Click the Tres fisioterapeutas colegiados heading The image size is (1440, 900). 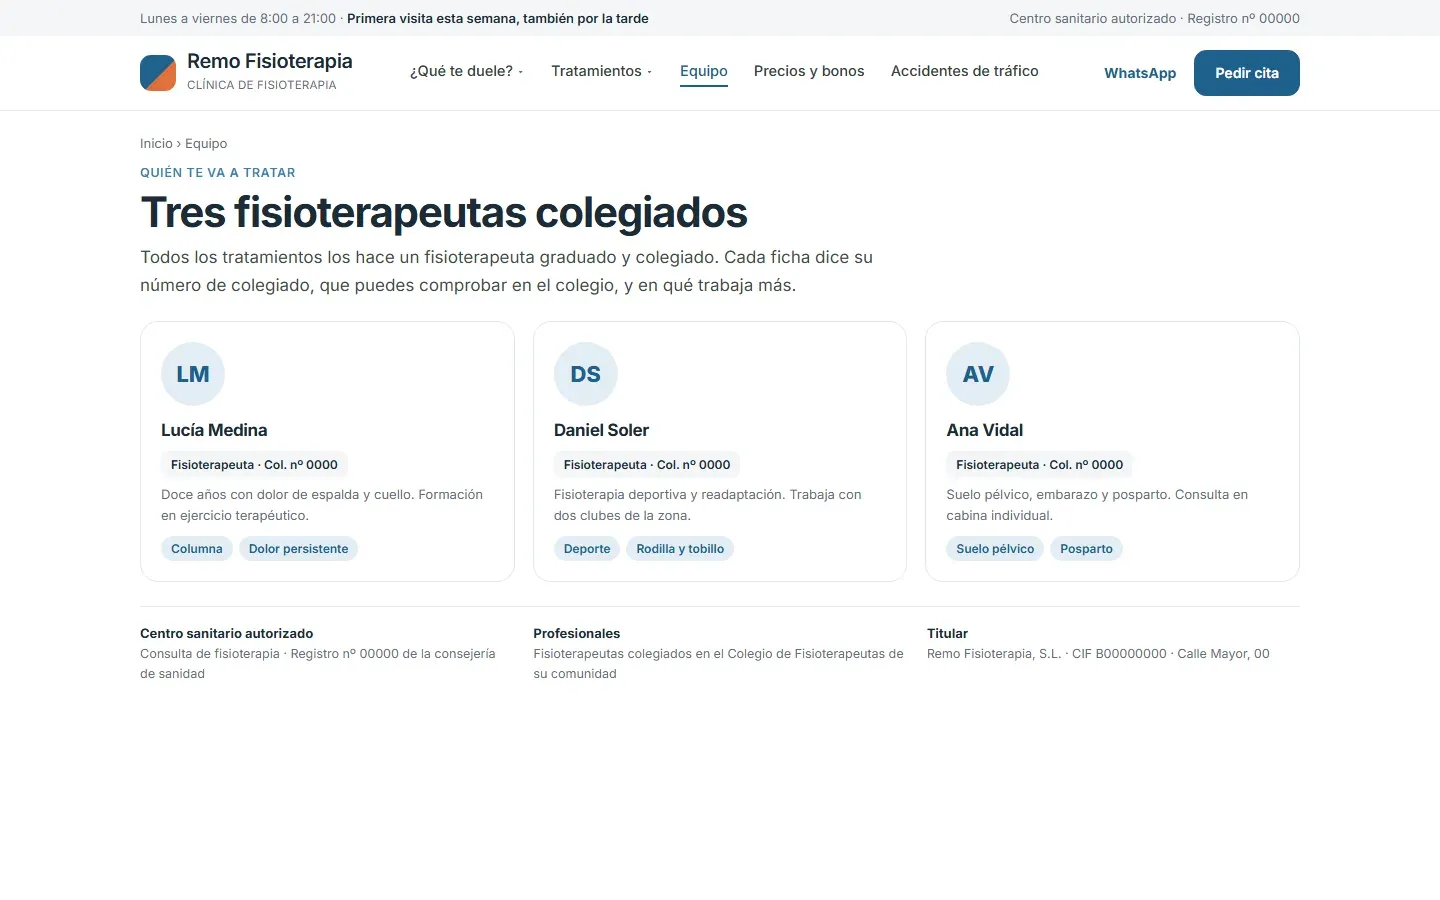pyautogui.click(x=444, y=212)
